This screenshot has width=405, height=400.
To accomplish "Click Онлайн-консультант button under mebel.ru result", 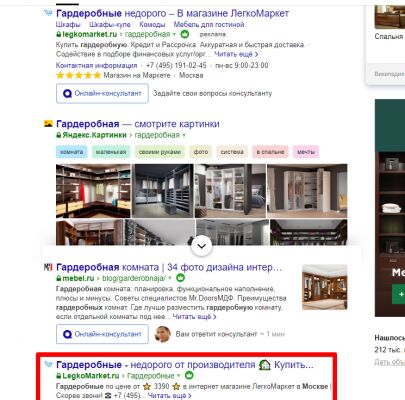I will click(102, 334).
